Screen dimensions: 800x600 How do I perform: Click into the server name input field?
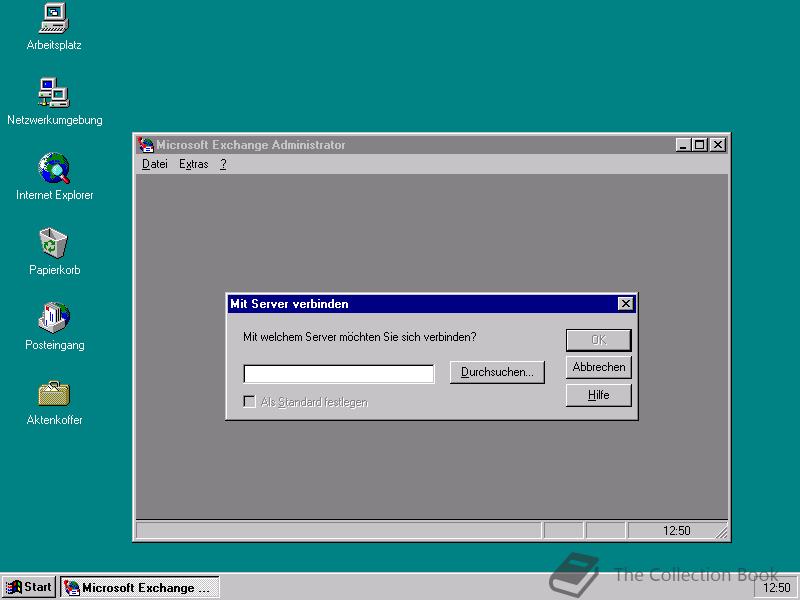click(x=339, y=373)
